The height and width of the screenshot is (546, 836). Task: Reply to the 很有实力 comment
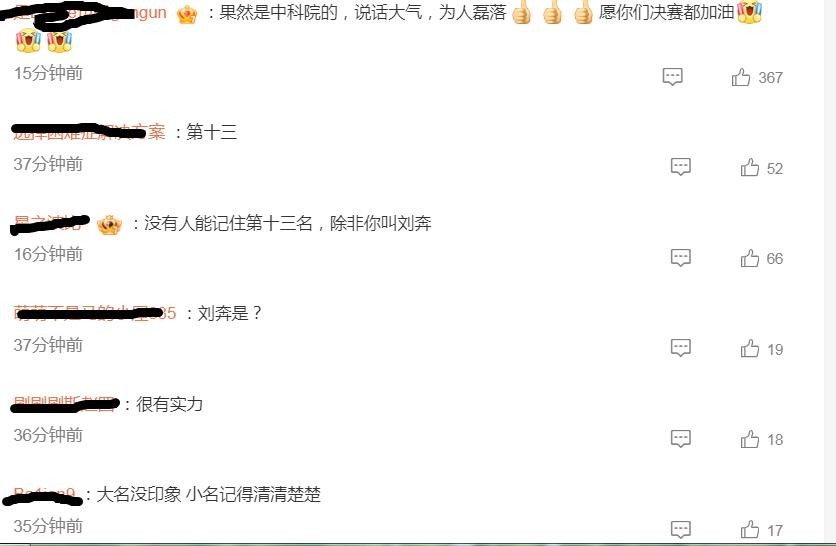tap(680, 439)
